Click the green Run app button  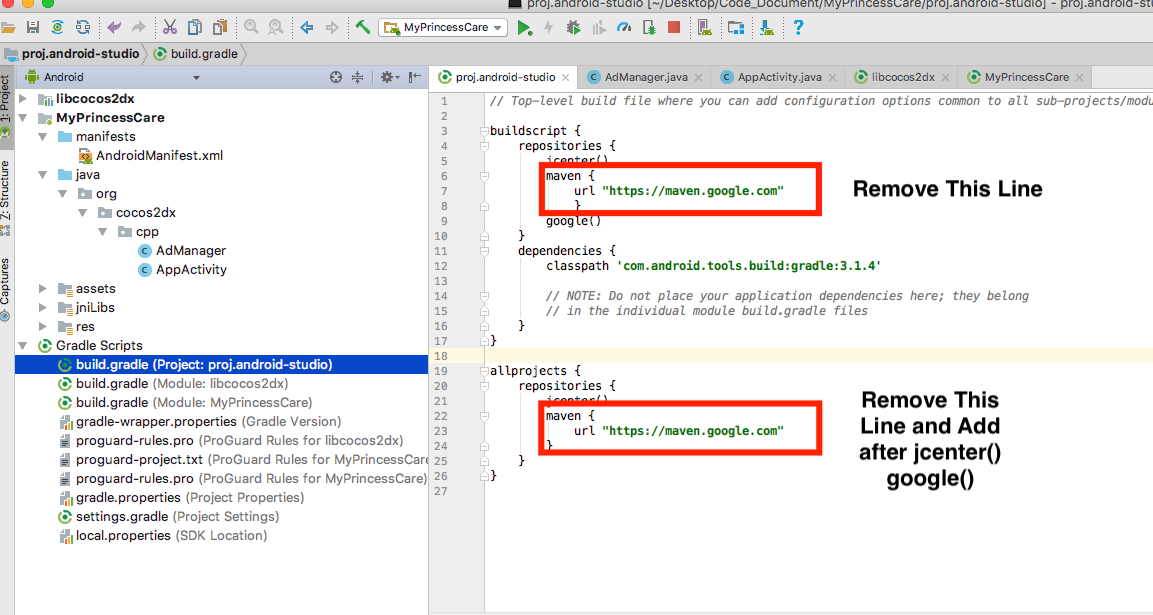click(524, 28)
